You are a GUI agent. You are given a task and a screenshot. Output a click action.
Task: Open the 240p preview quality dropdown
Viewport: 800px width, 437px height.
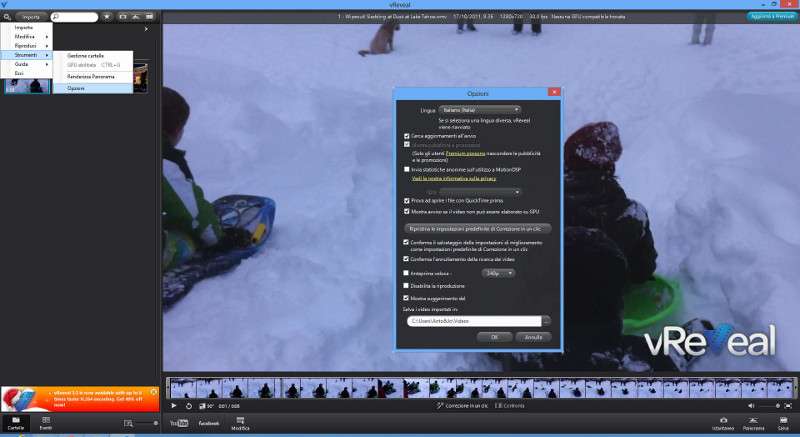[498, 272]
